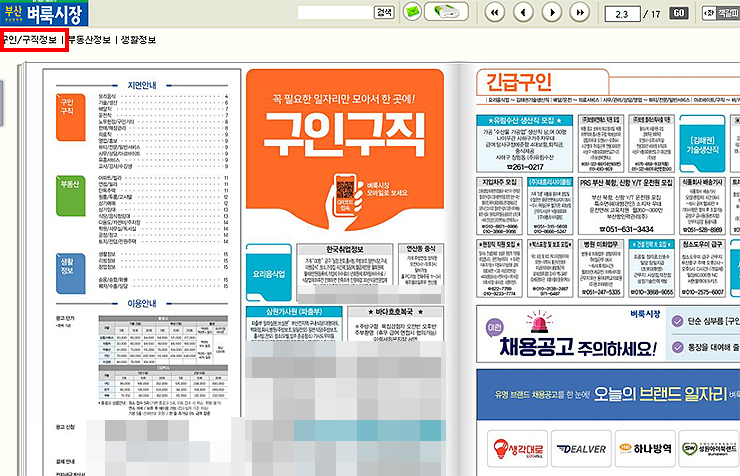740x476 pixels.
Task: Click the 상원가사원(파출부) ad header
Action: pos(294,312)
